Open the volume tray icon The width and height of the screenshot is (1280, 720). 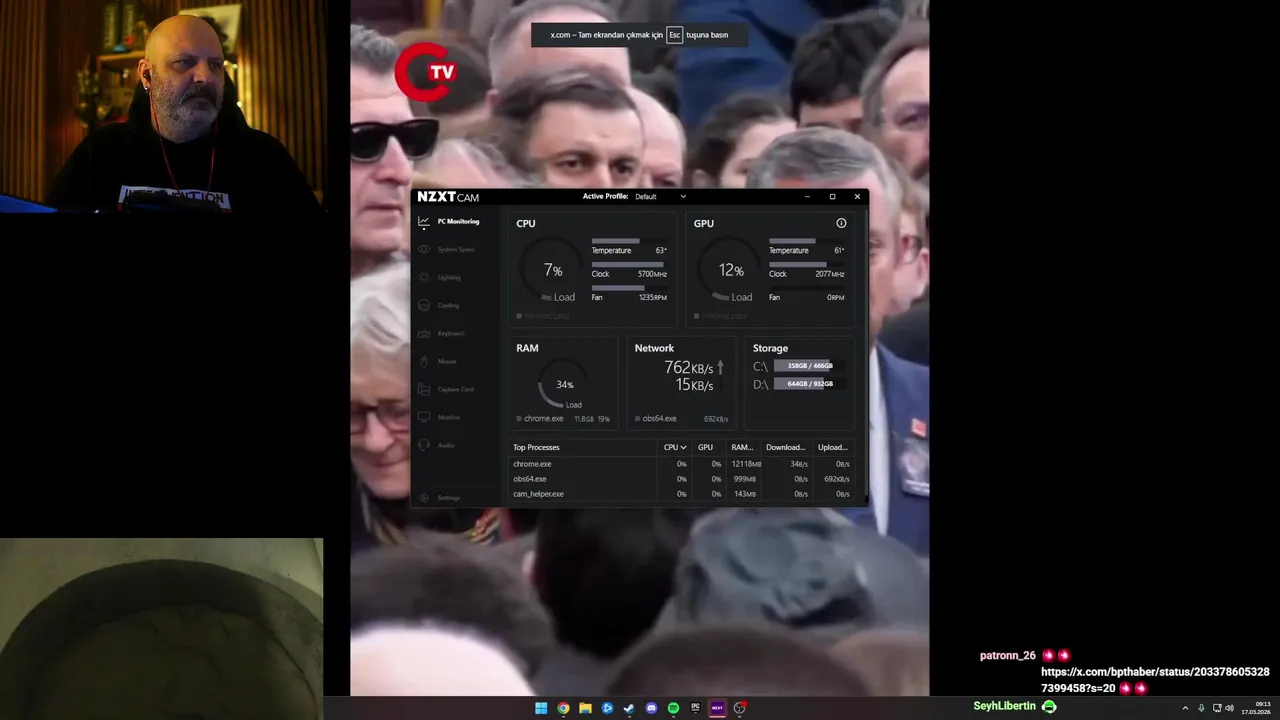point(1229,708)
